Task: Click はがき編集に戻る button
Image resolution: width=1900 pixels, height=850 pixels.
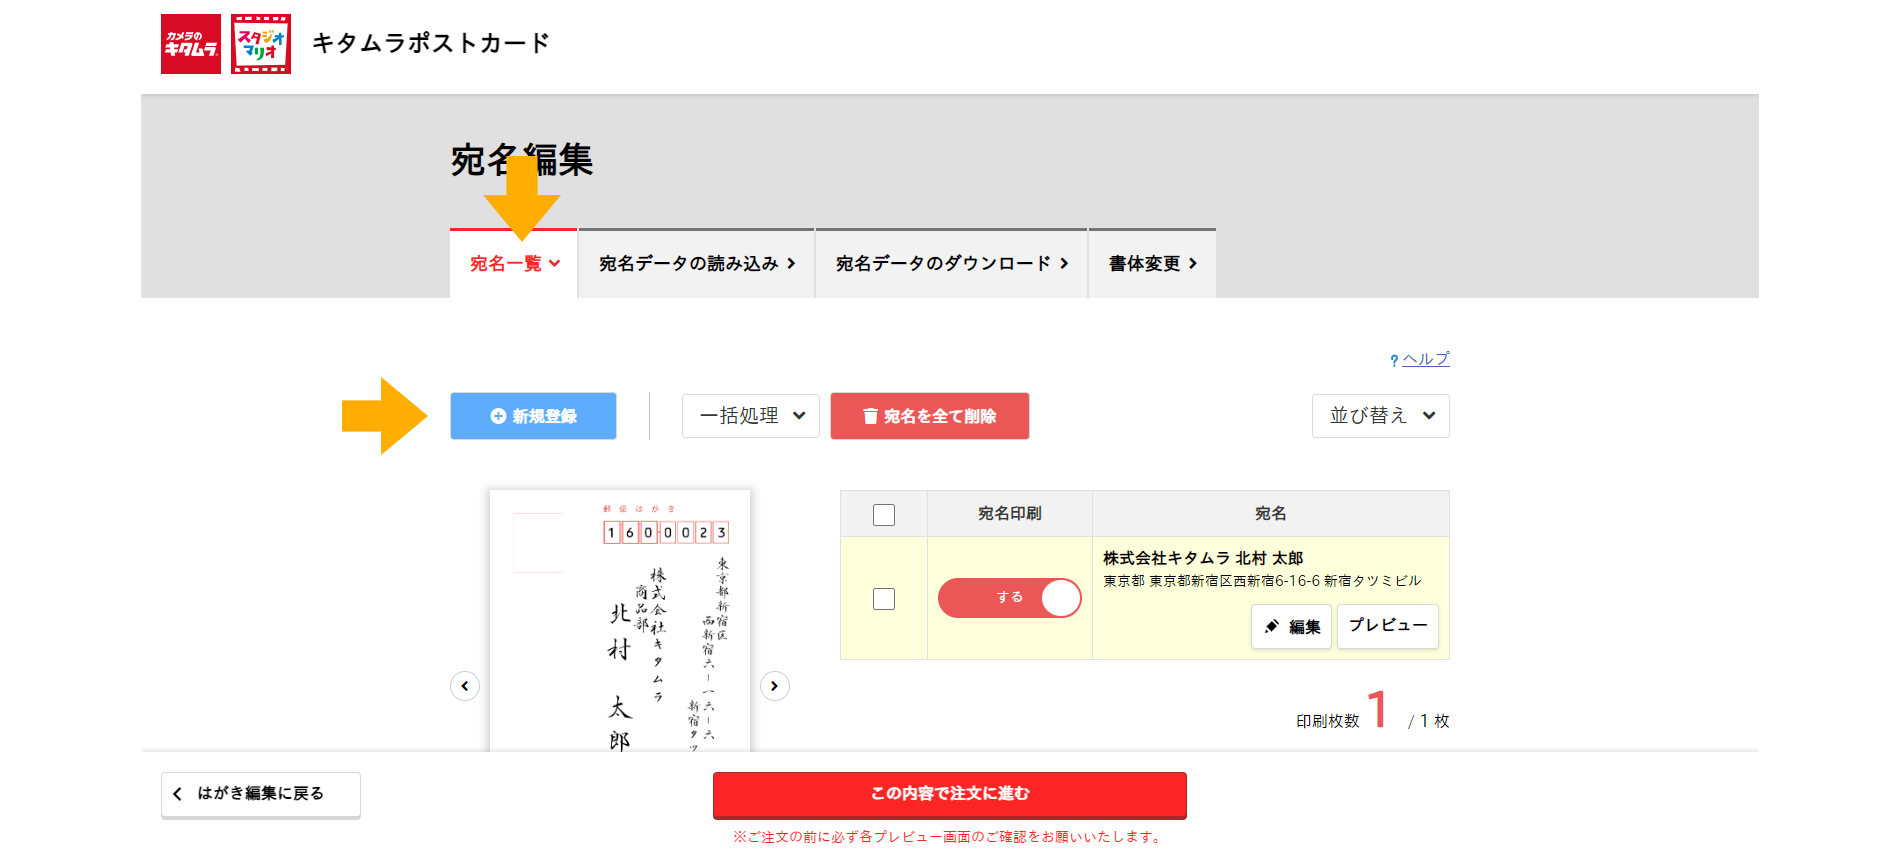Action: [x=261, y=794]
